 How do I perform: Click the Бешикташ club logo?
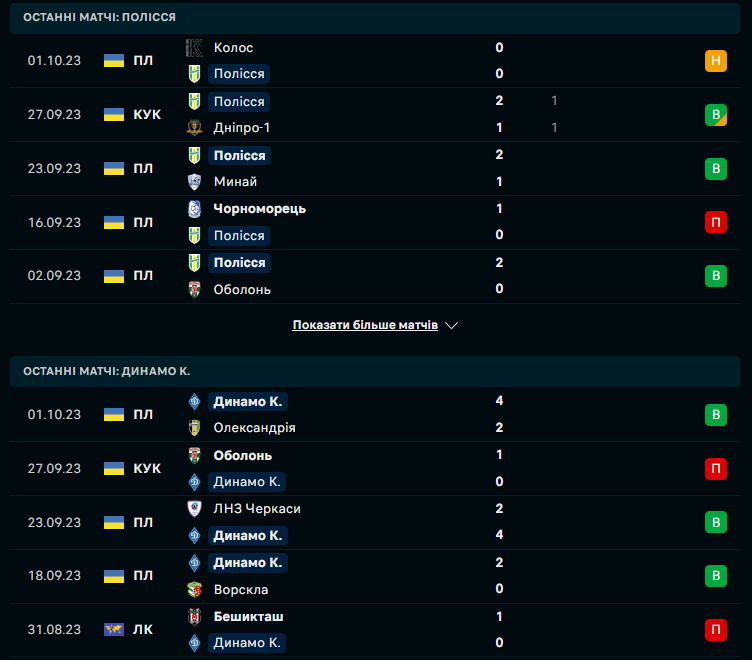195,617
